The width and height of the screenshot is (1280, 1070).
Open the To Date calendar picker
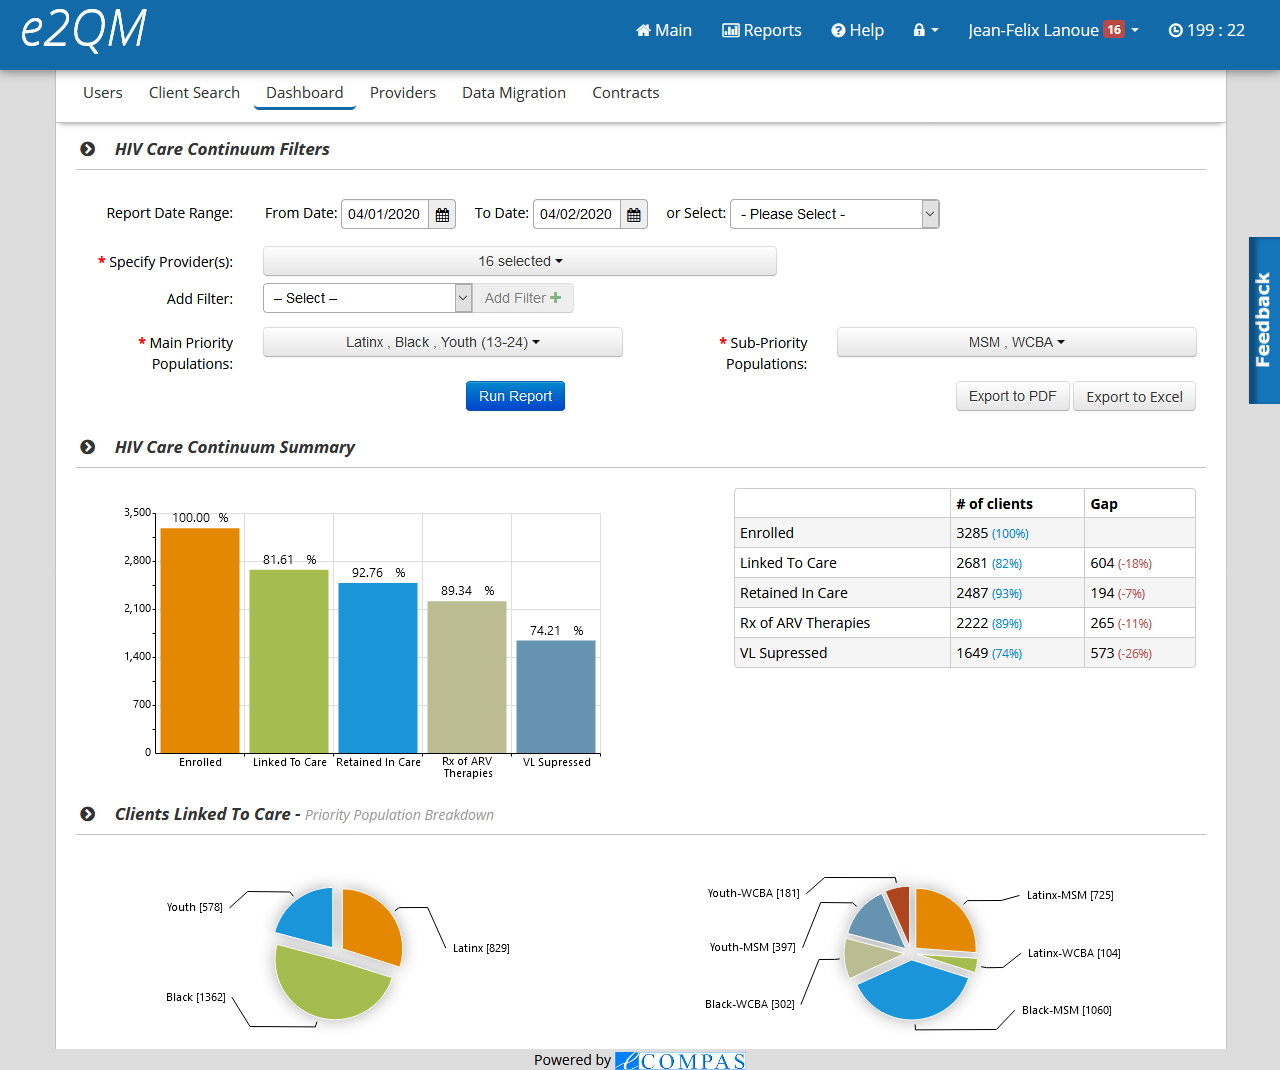click(634, 215)
